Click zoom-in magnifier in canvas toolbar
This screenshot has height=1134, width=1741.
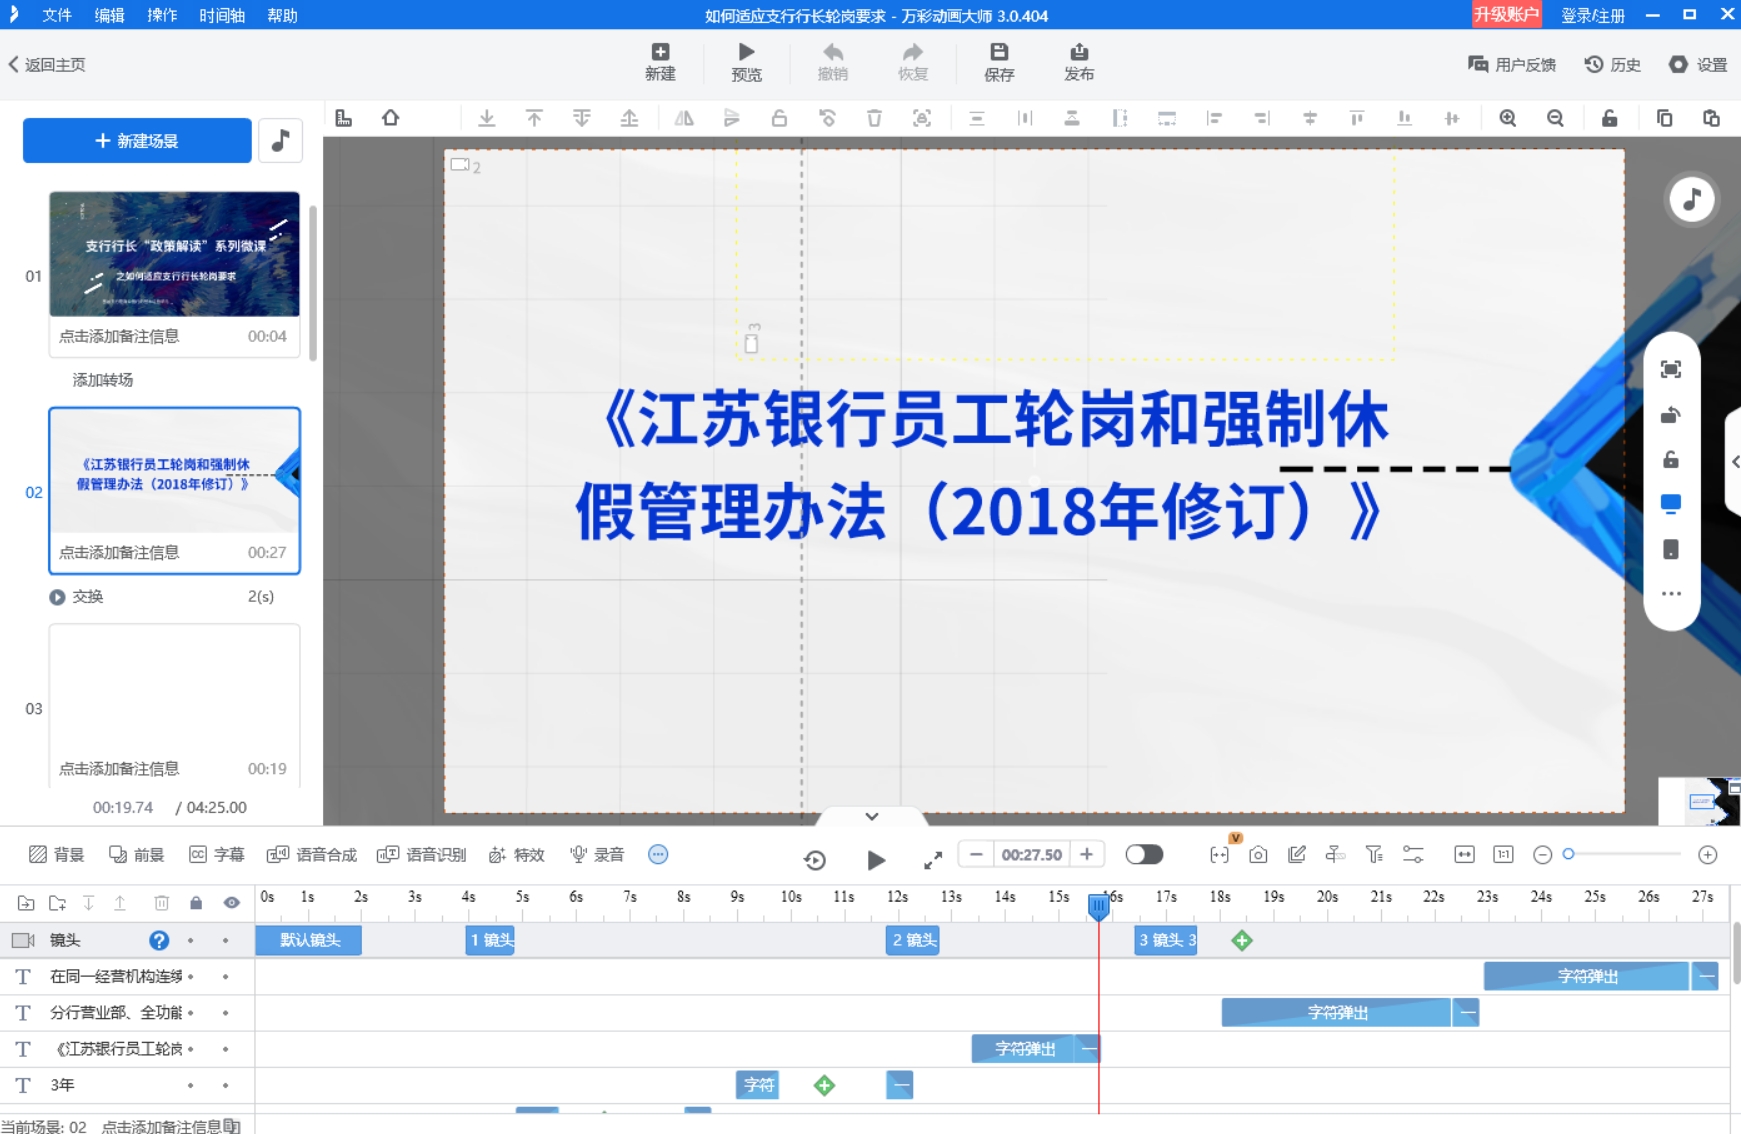tap(1508, 118)
